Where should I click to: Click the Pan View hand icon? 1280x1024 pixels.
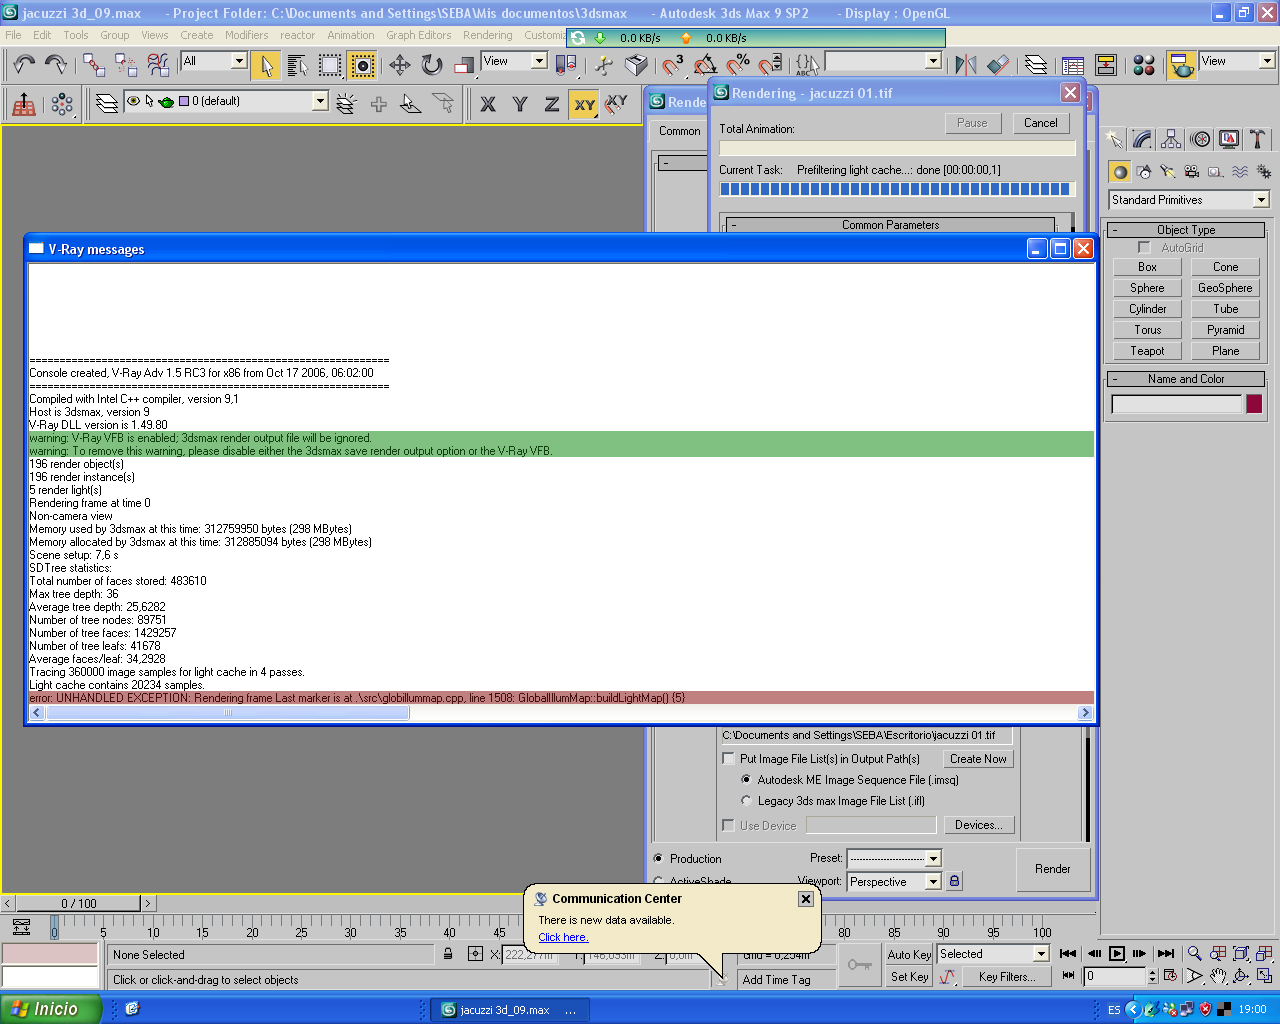[1218, 976]
